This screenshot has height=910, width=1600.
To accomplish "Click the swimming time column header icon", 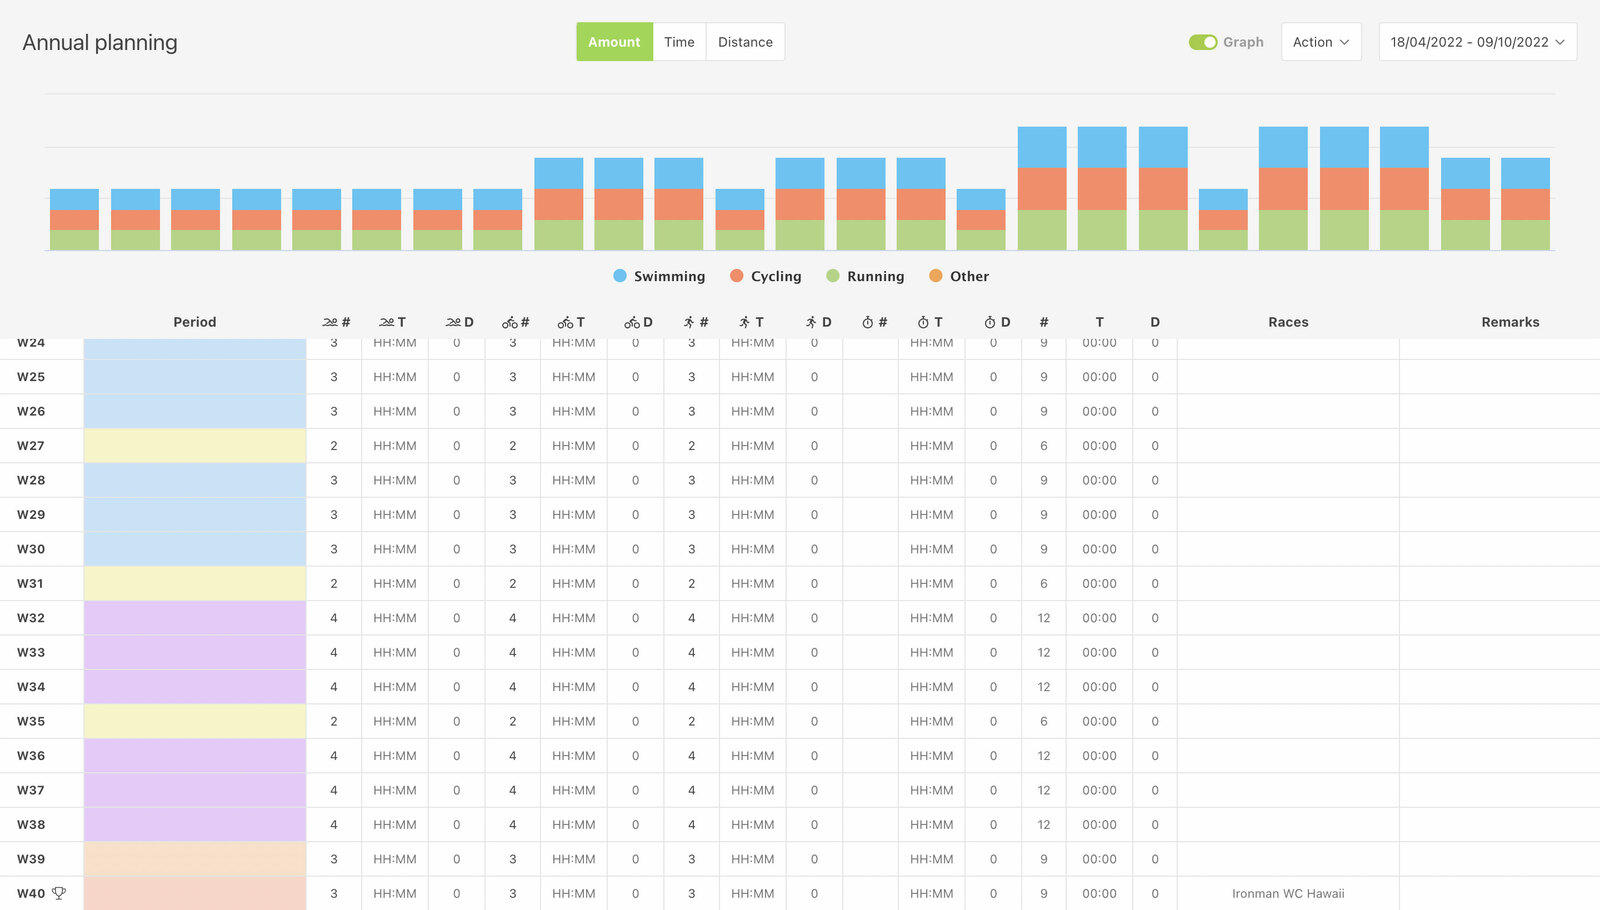I will [x=387, y=322].
